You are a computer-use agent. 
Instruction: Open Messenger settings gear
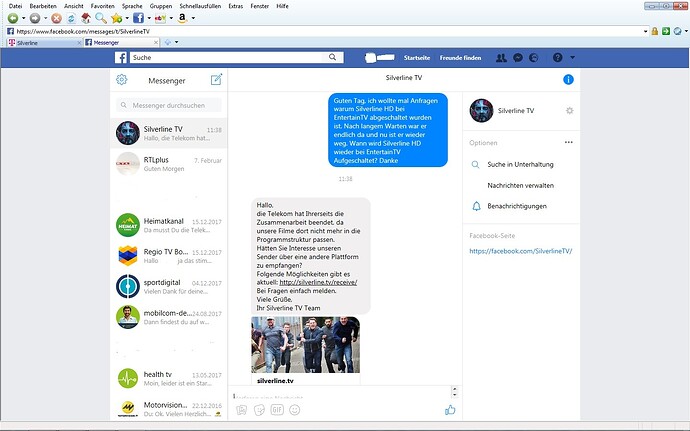pyautogui.click(x=121, y=80)
